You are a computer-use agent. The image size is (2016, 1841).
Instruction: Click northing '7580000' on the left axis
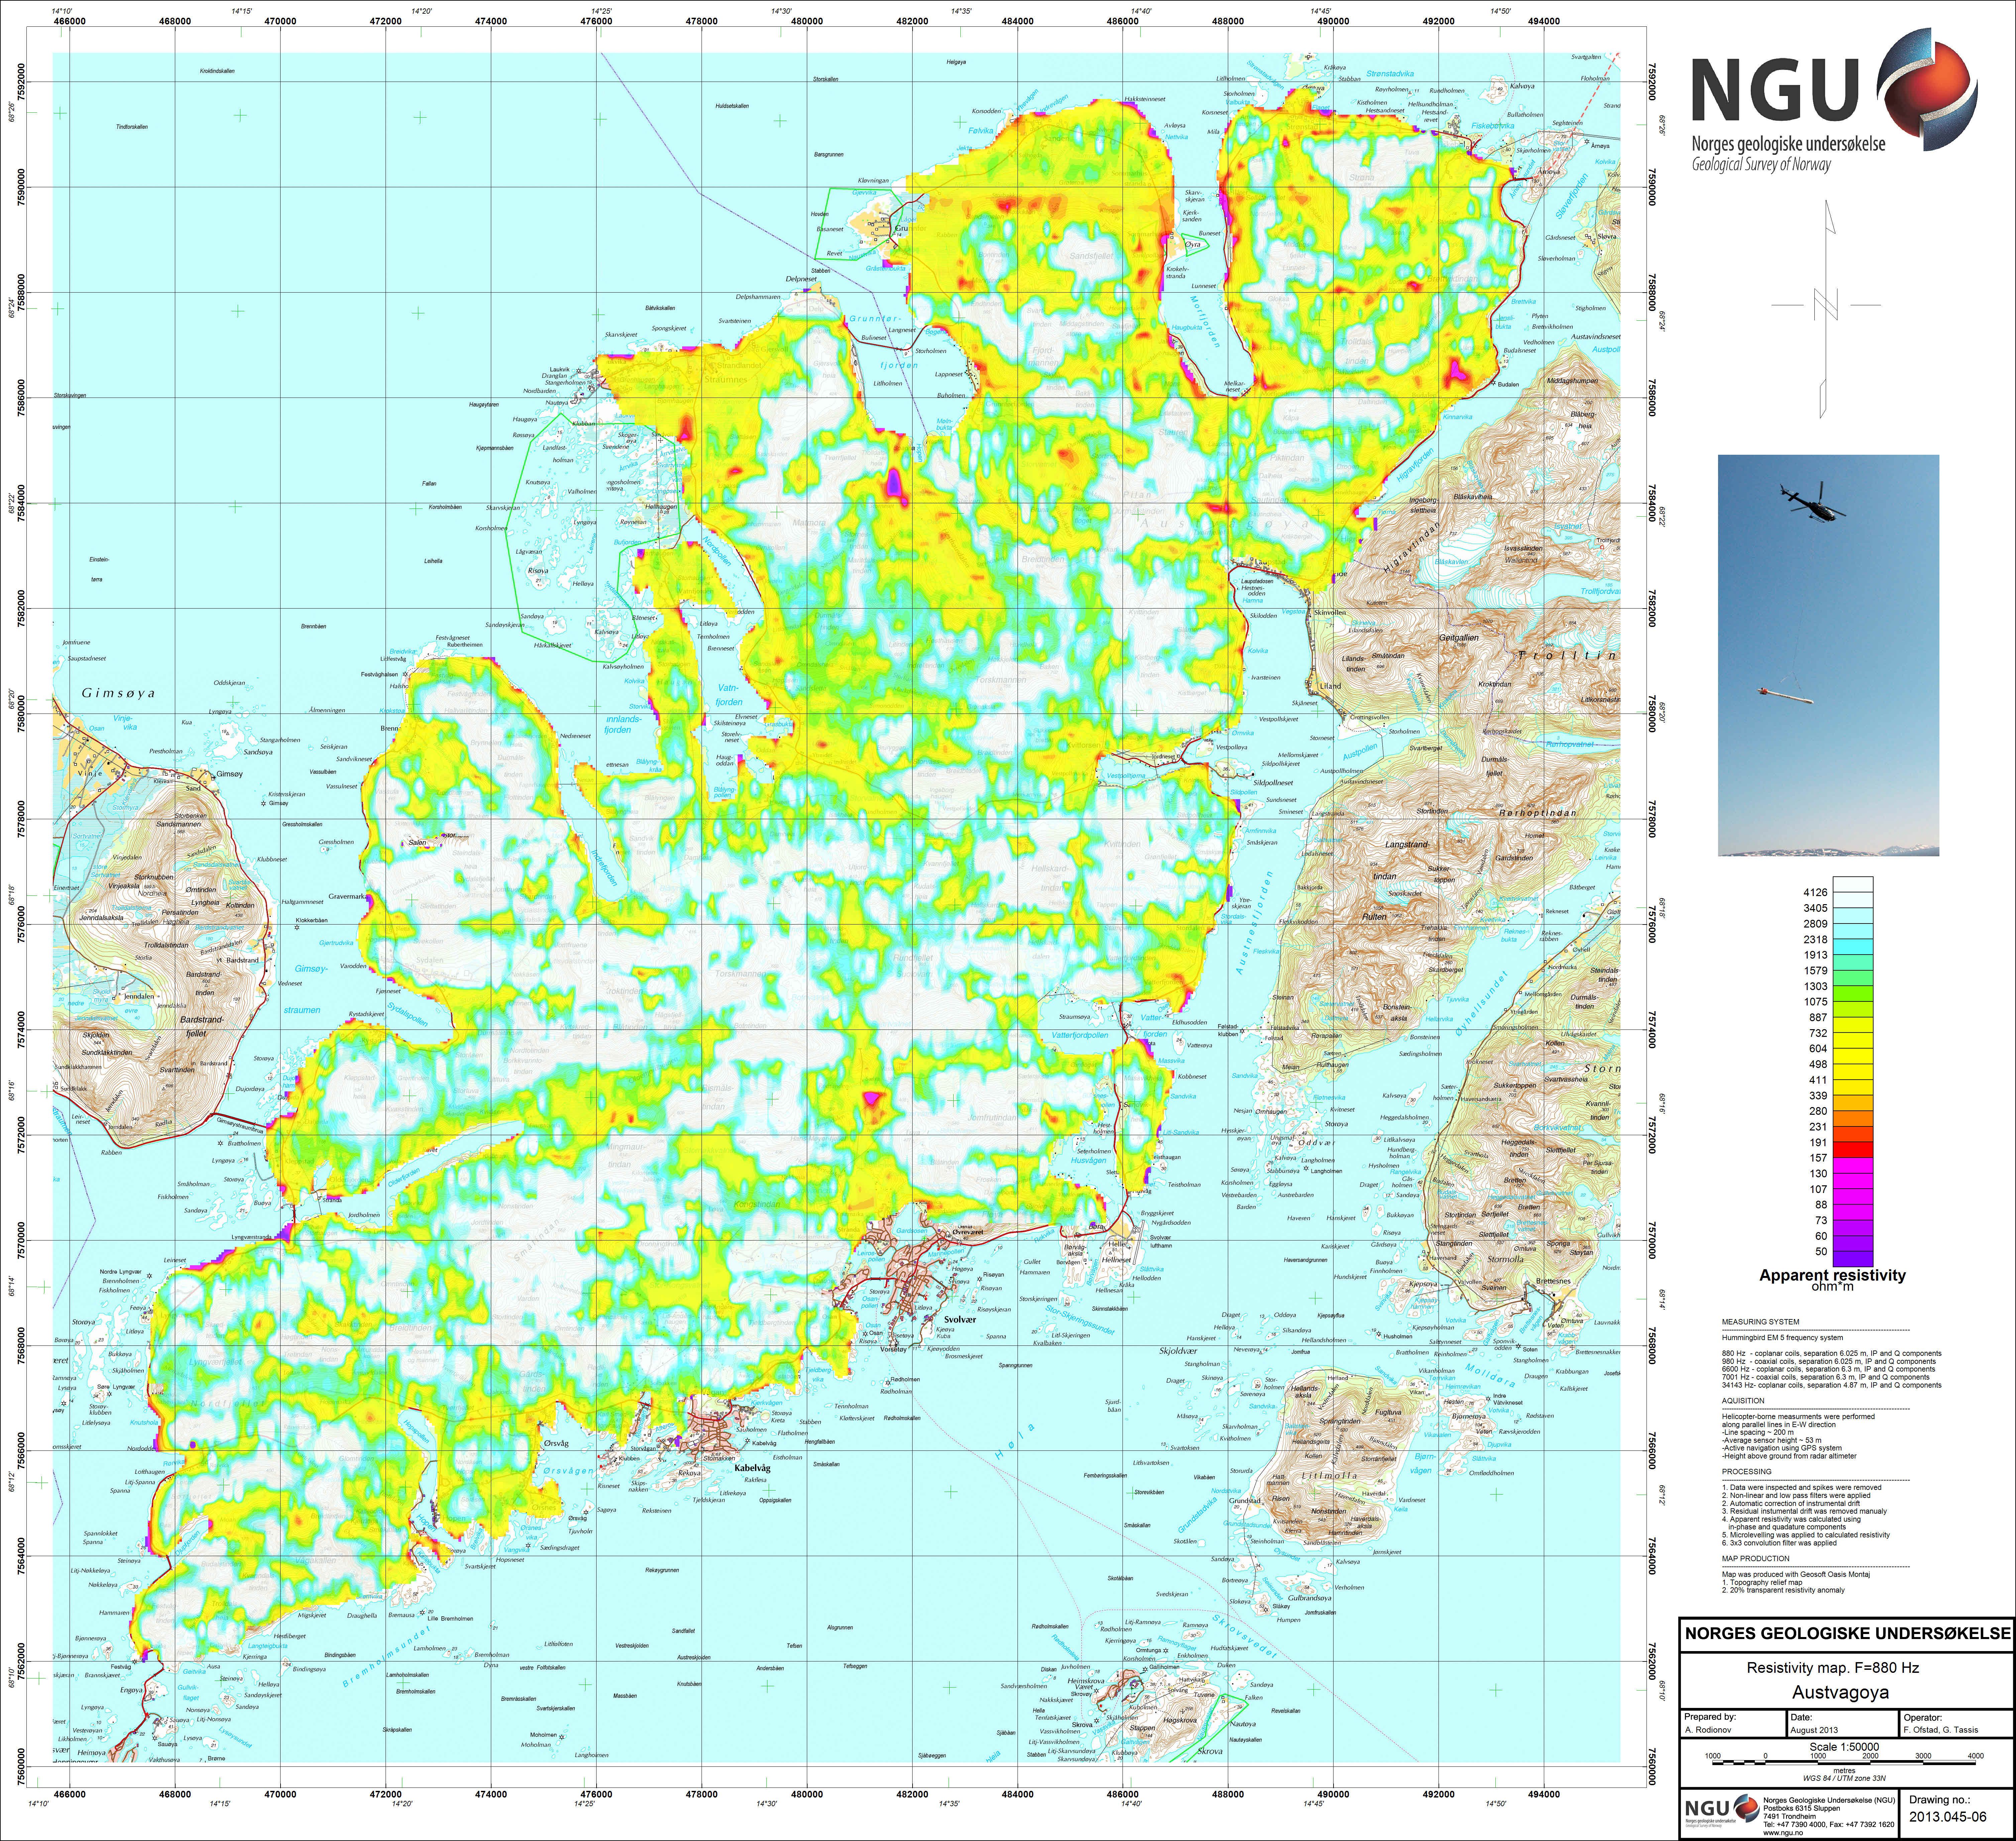[x=21, y=714]
